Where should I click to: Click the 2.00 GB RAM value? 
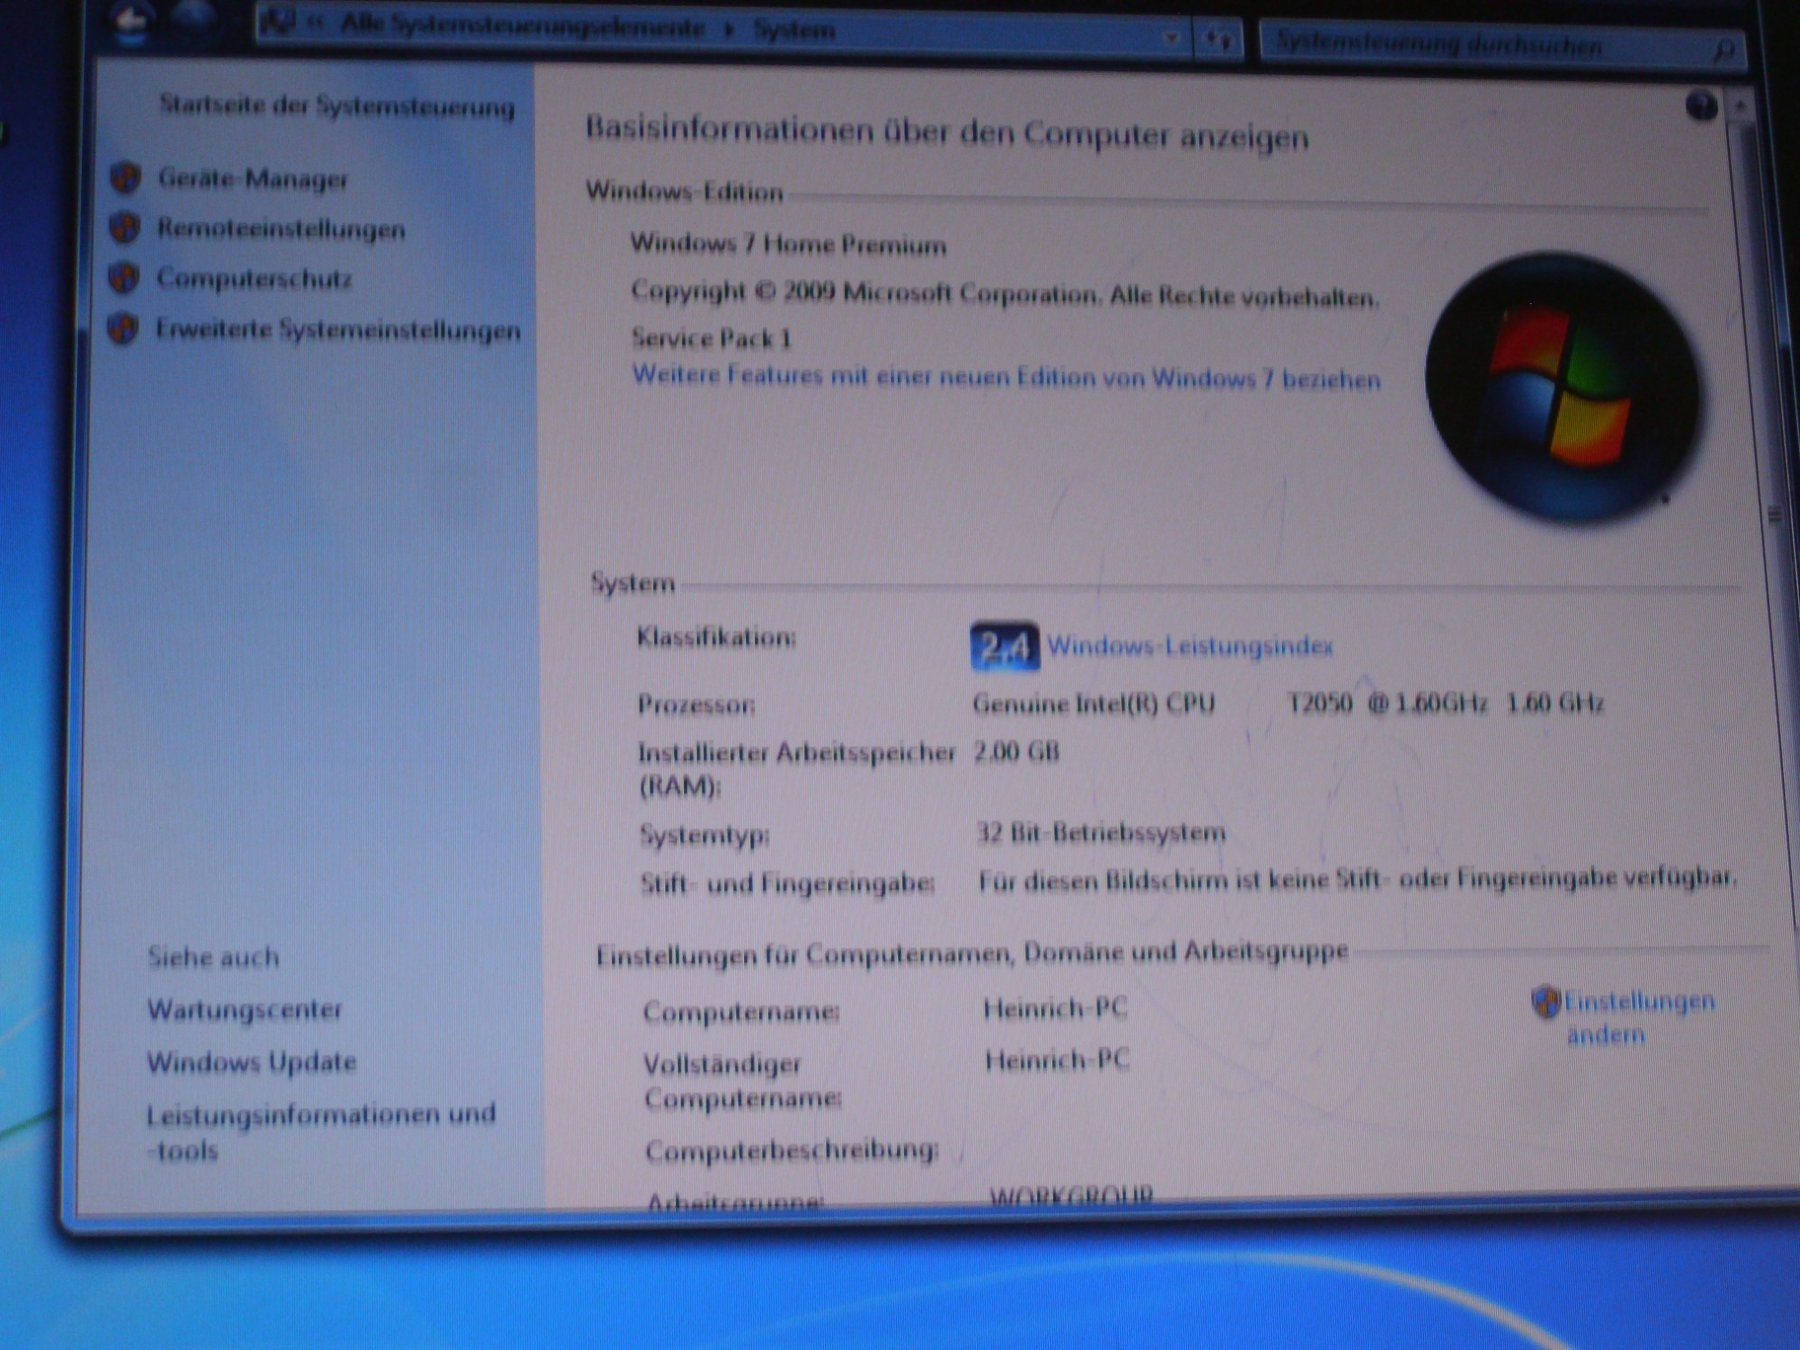coord(1016,751)
